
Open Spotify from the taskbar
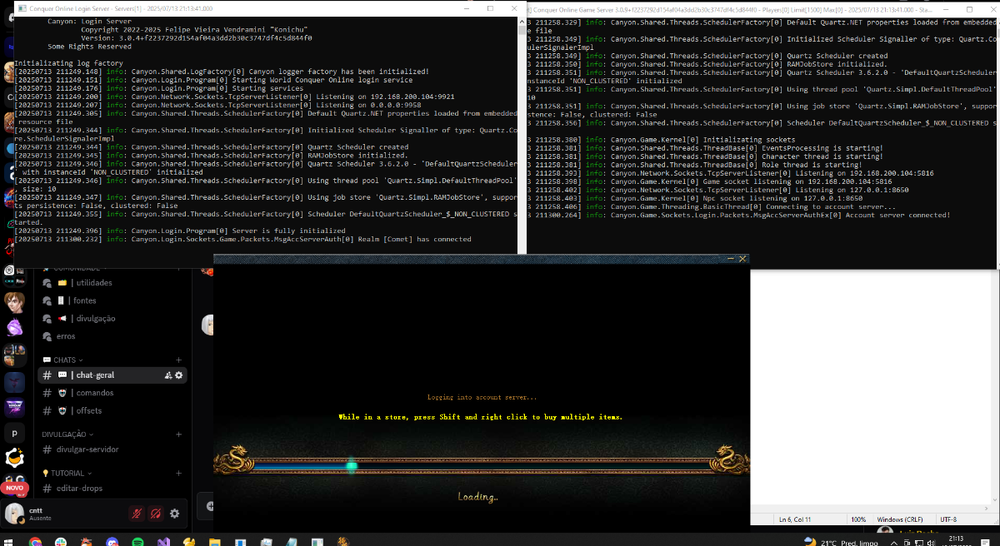(137, 540)
